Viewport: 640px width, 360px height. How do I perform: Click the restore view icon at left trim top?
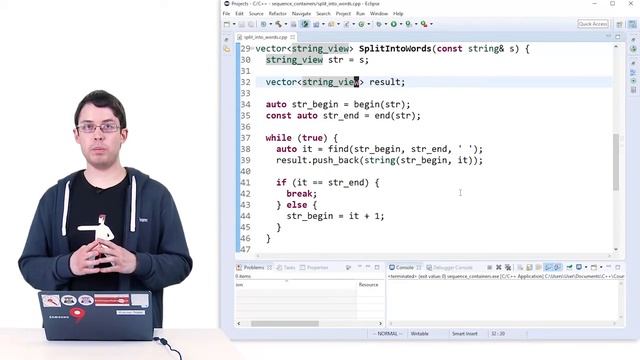coord(227,40)
